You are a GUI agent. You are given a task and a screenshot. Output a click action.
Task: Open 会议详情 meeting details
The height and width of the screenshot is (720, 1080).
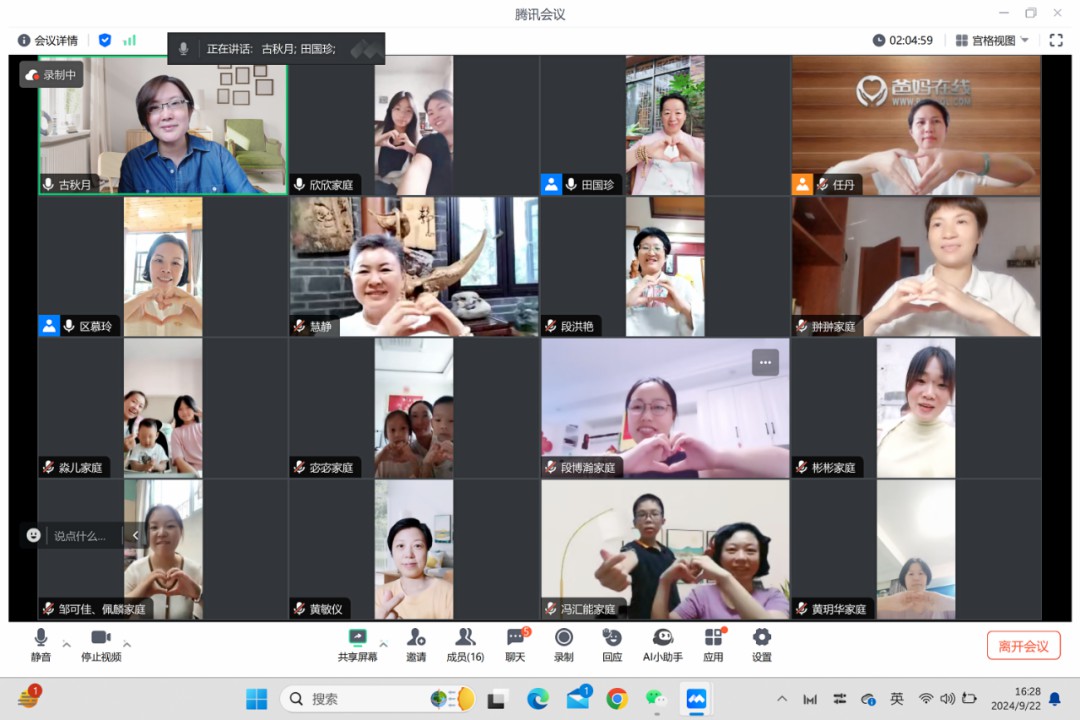pyautogui.click(x=48, y=40)
